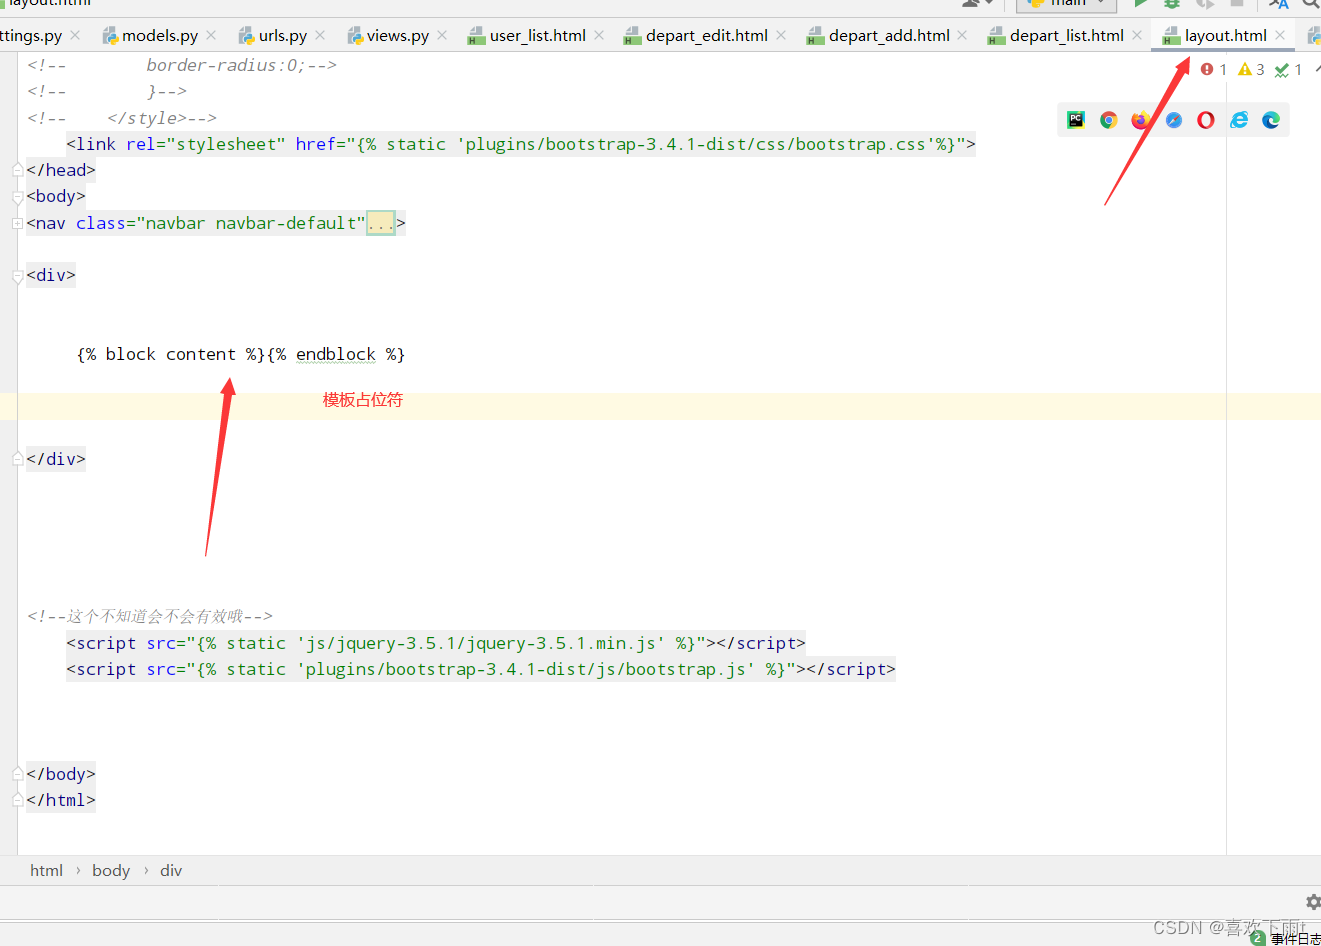Collapse the body tag fold marker

(x=17, y=197)
